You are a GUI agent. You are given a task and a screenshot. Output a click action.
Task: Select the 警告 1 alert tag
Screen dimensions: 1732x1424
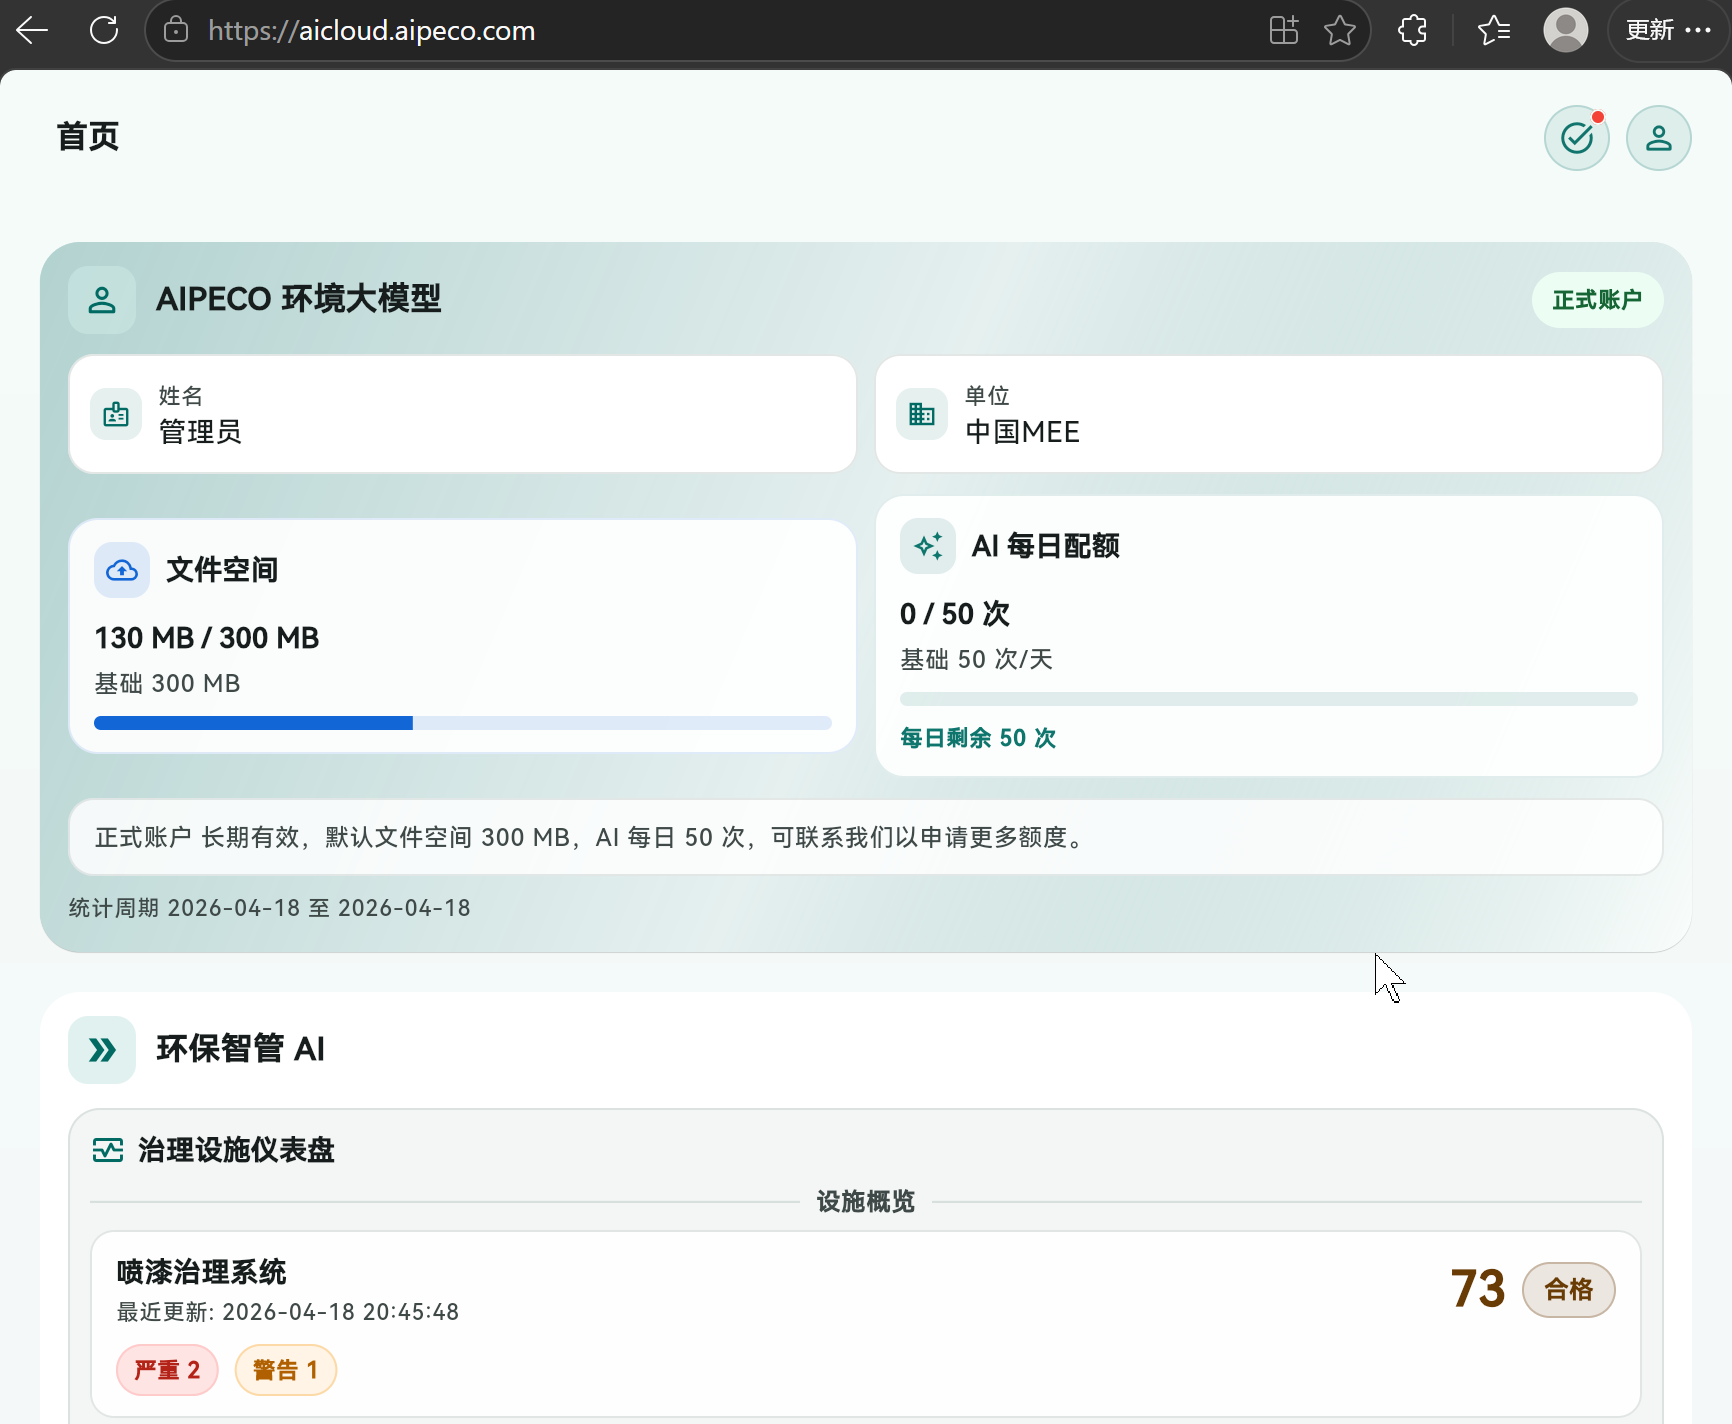tap(285, 1370)
